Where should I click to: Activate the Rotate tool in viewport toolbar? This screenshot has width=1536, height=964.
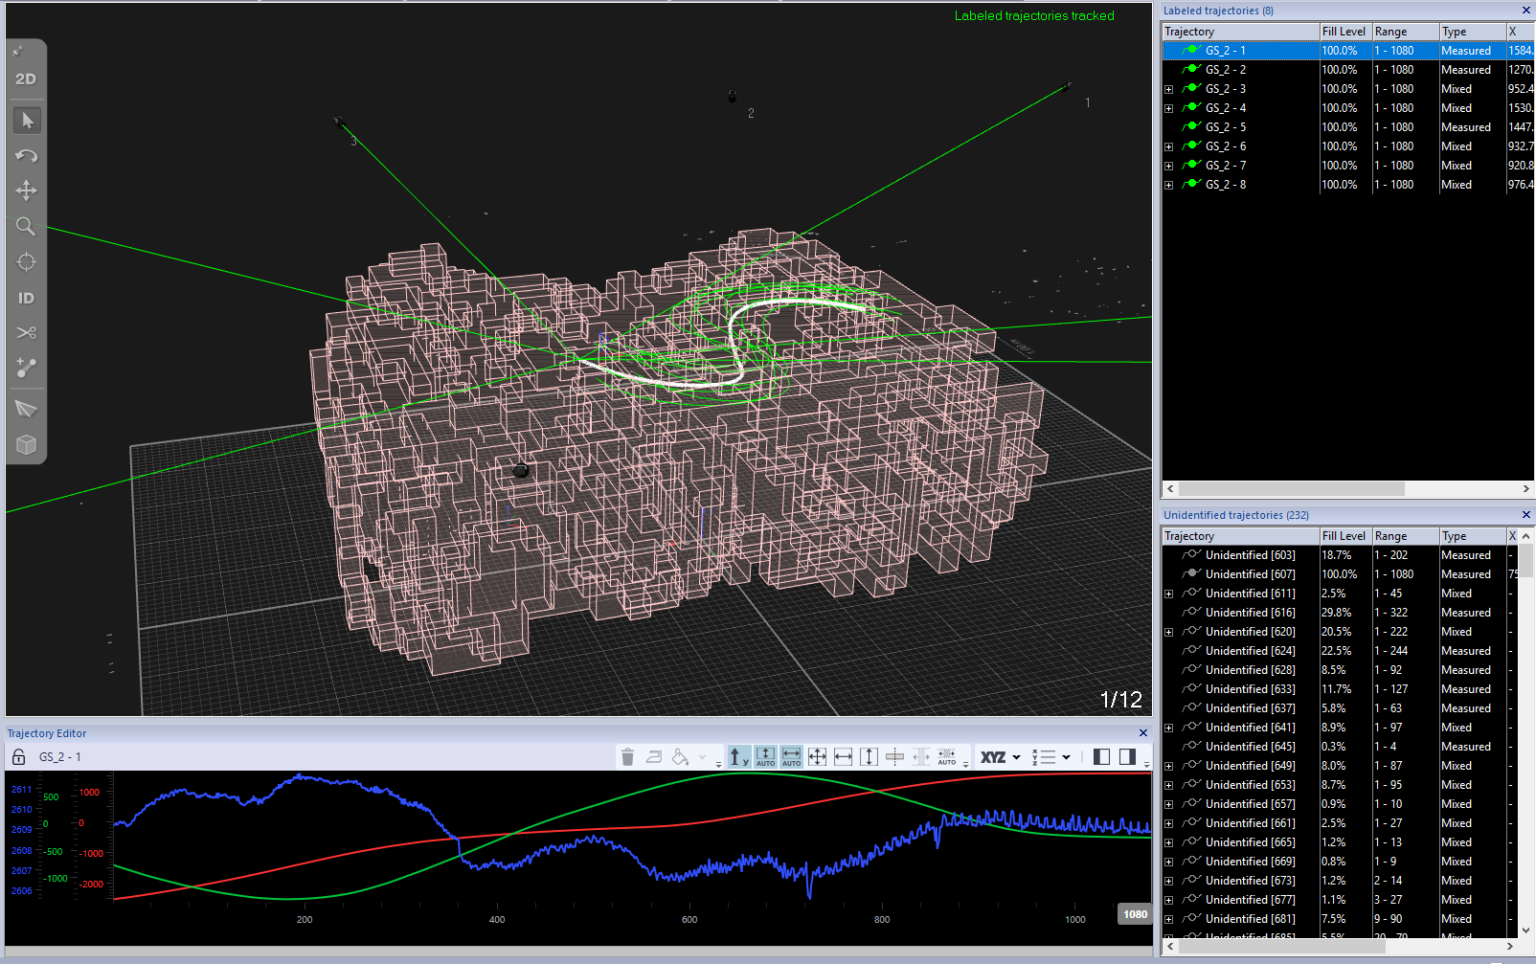pos(26,156)
